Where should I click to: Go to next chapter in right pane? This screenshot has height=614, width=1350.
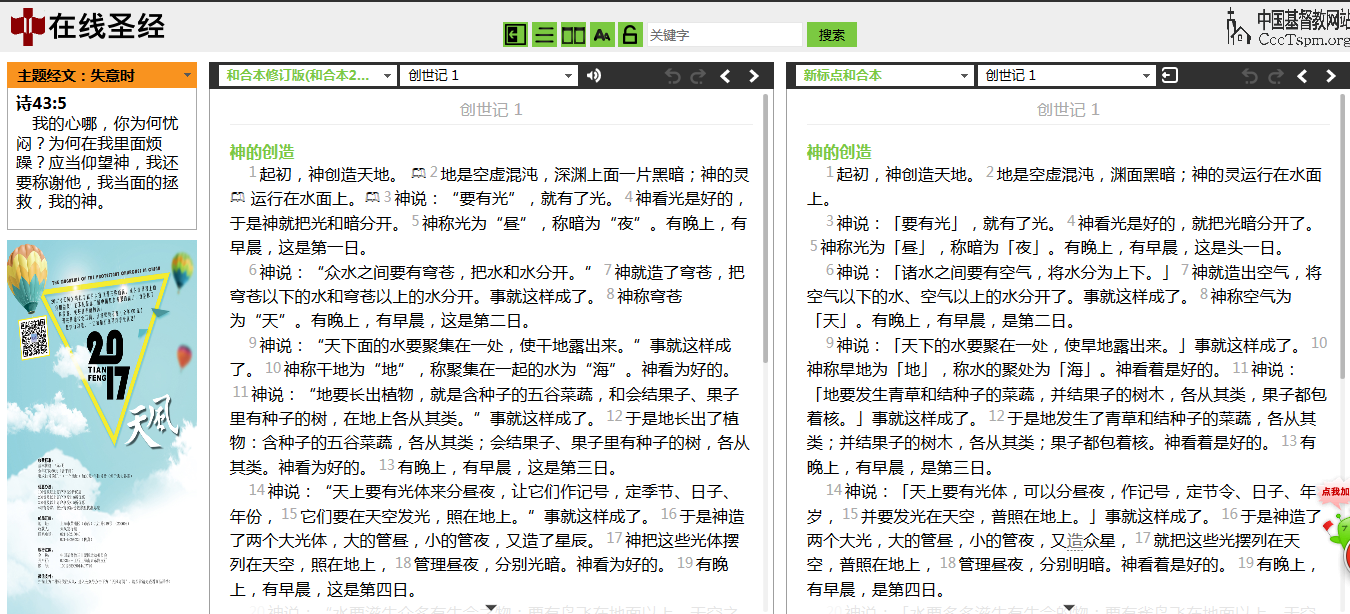point(1330,76)
